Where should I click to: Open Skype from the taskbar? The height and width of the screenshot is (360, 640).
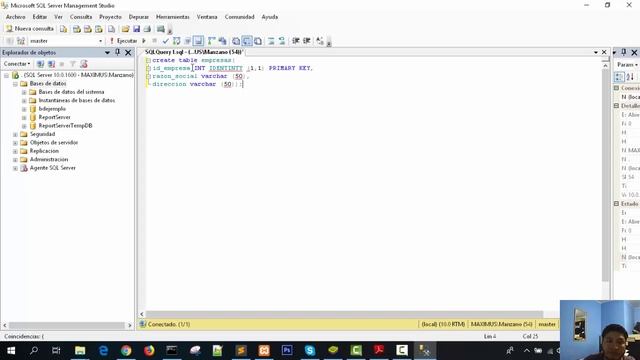310,351
